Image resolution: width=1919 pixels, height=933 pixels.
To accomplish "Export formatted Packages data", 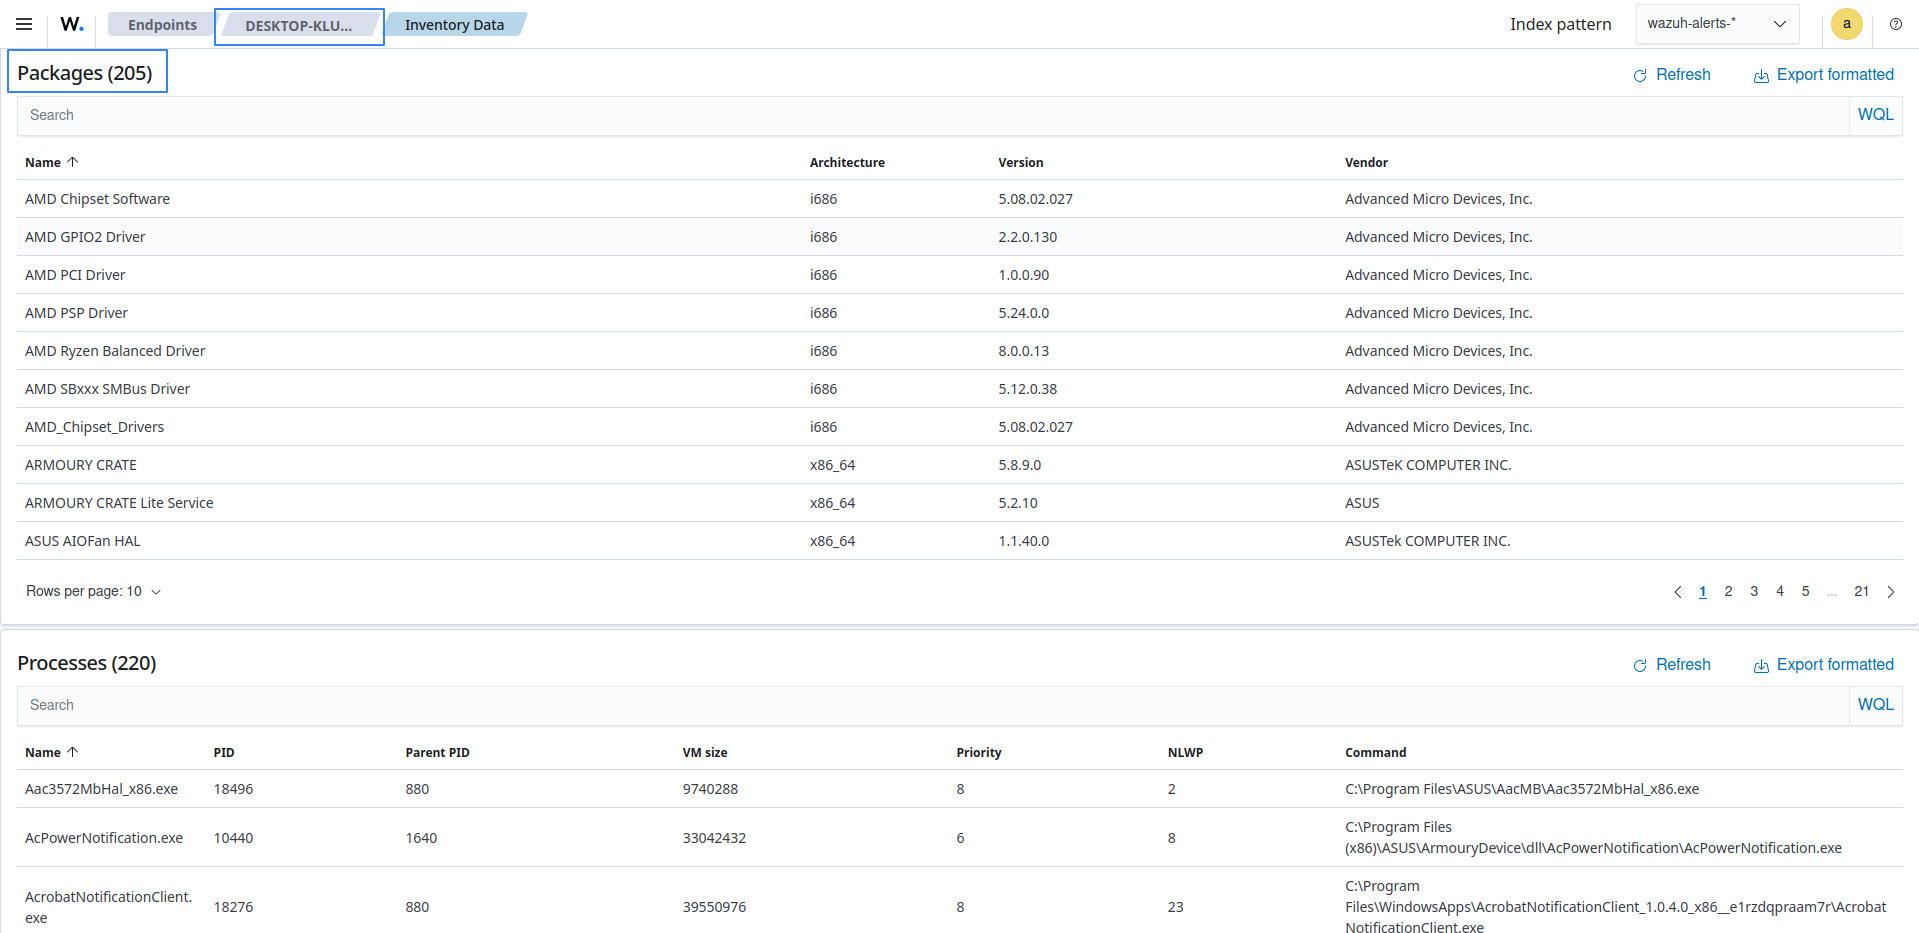I will (x=1824, y=75).
